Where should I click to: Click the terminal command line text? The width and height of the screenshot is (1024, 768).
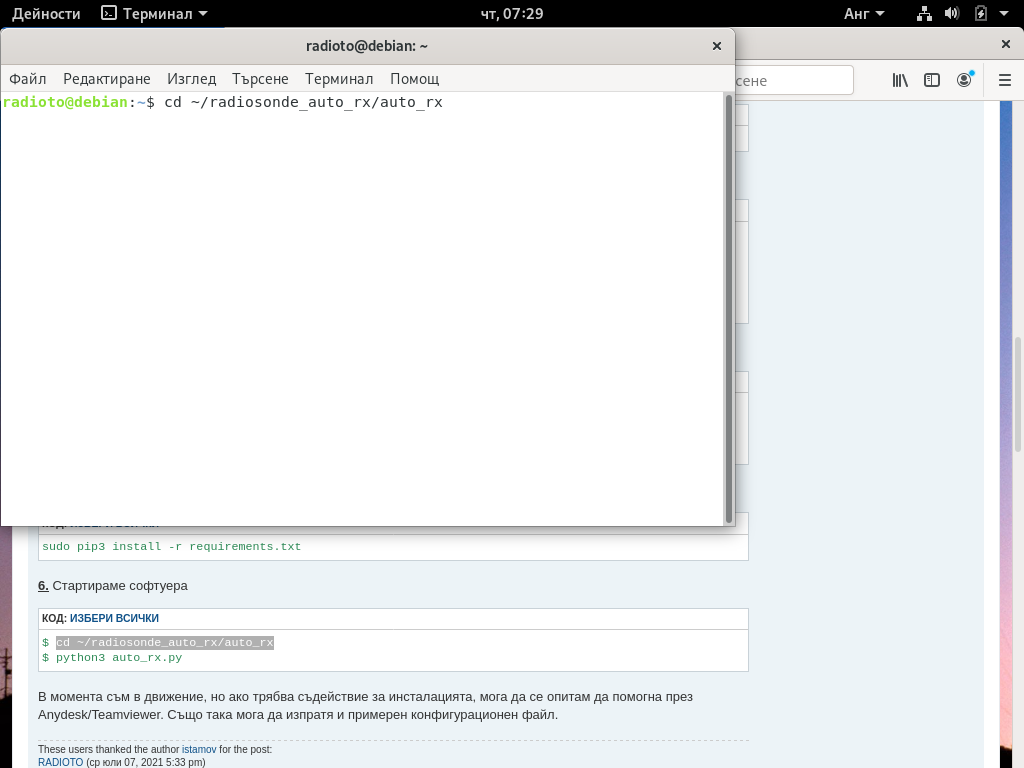[x=304, y=103]
